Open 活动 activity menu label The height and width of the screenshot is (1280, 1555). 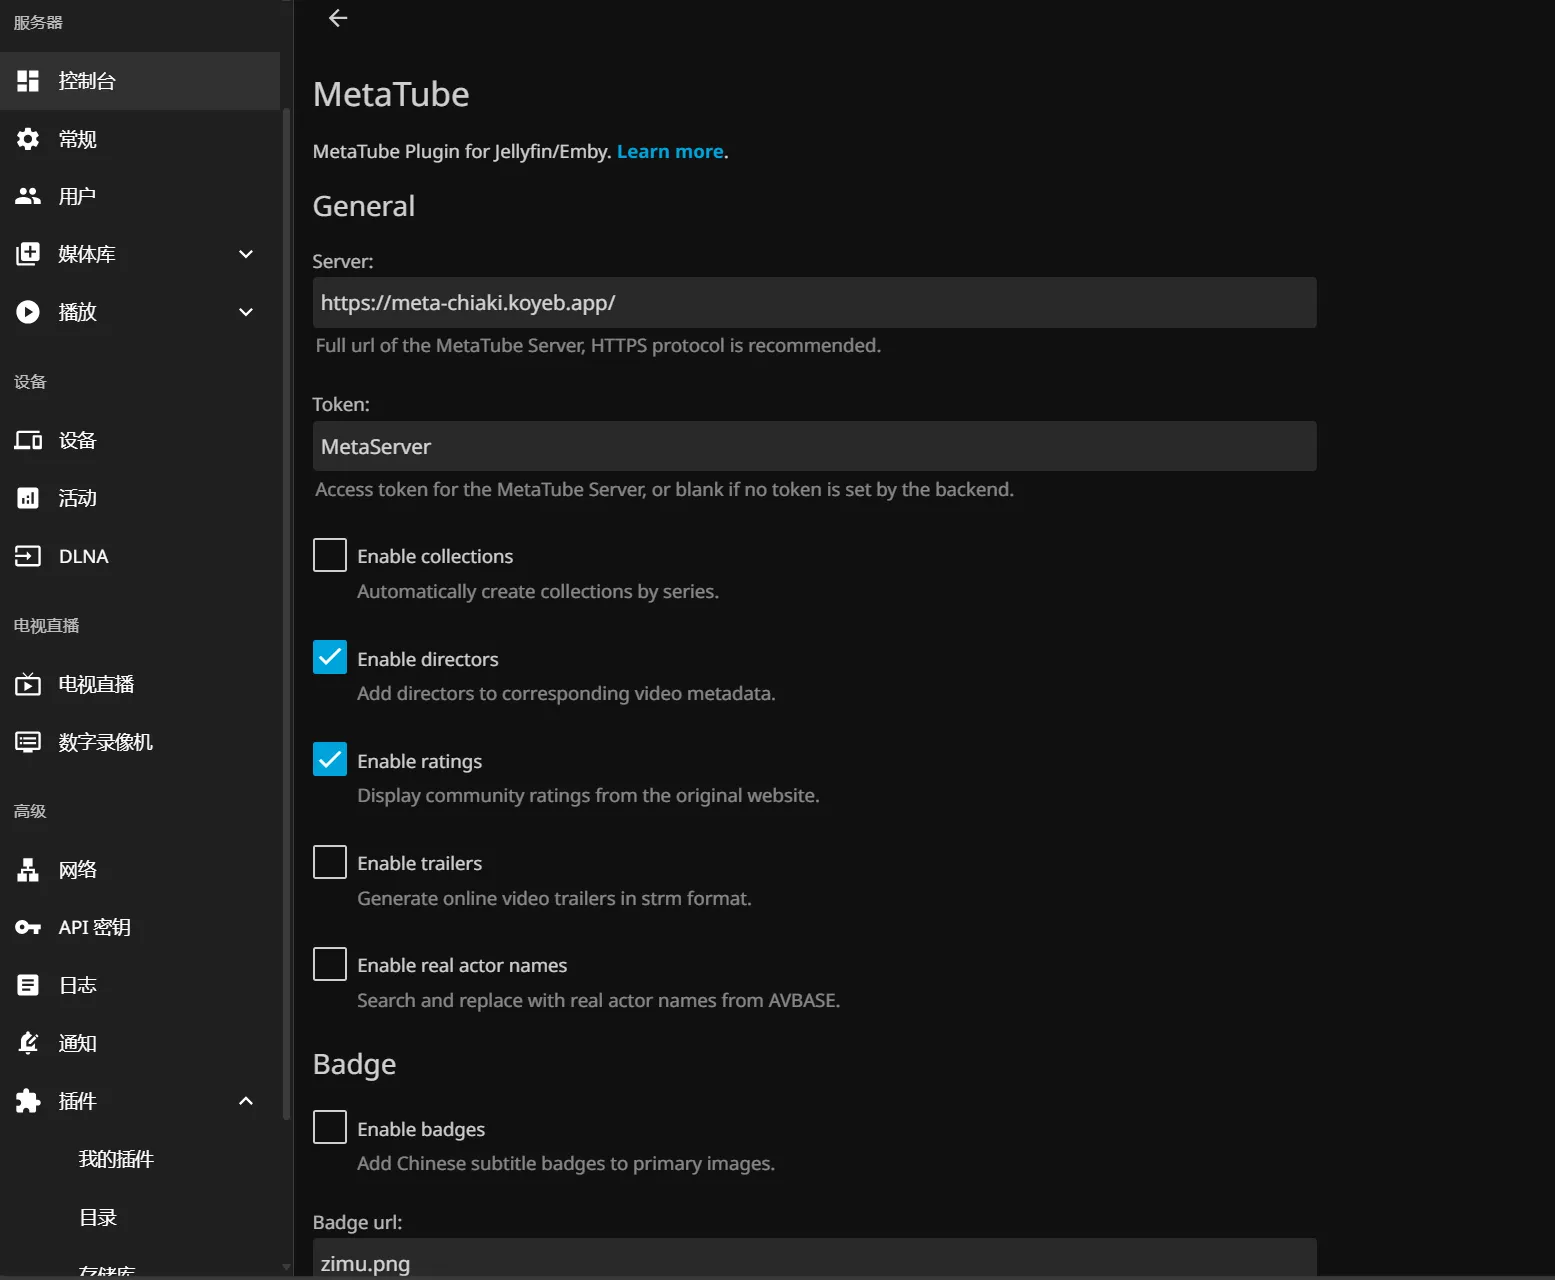pyautogui.click(x=77, y=498)
